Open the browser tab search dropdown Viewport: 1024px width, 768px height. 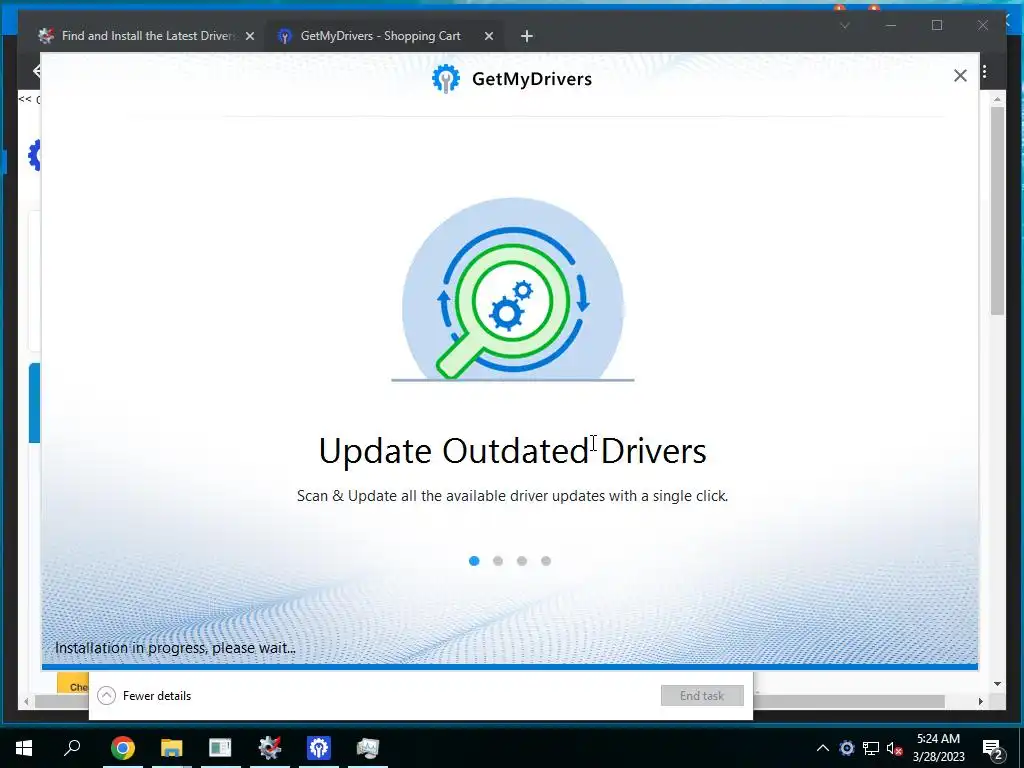[x=844, y=25]
